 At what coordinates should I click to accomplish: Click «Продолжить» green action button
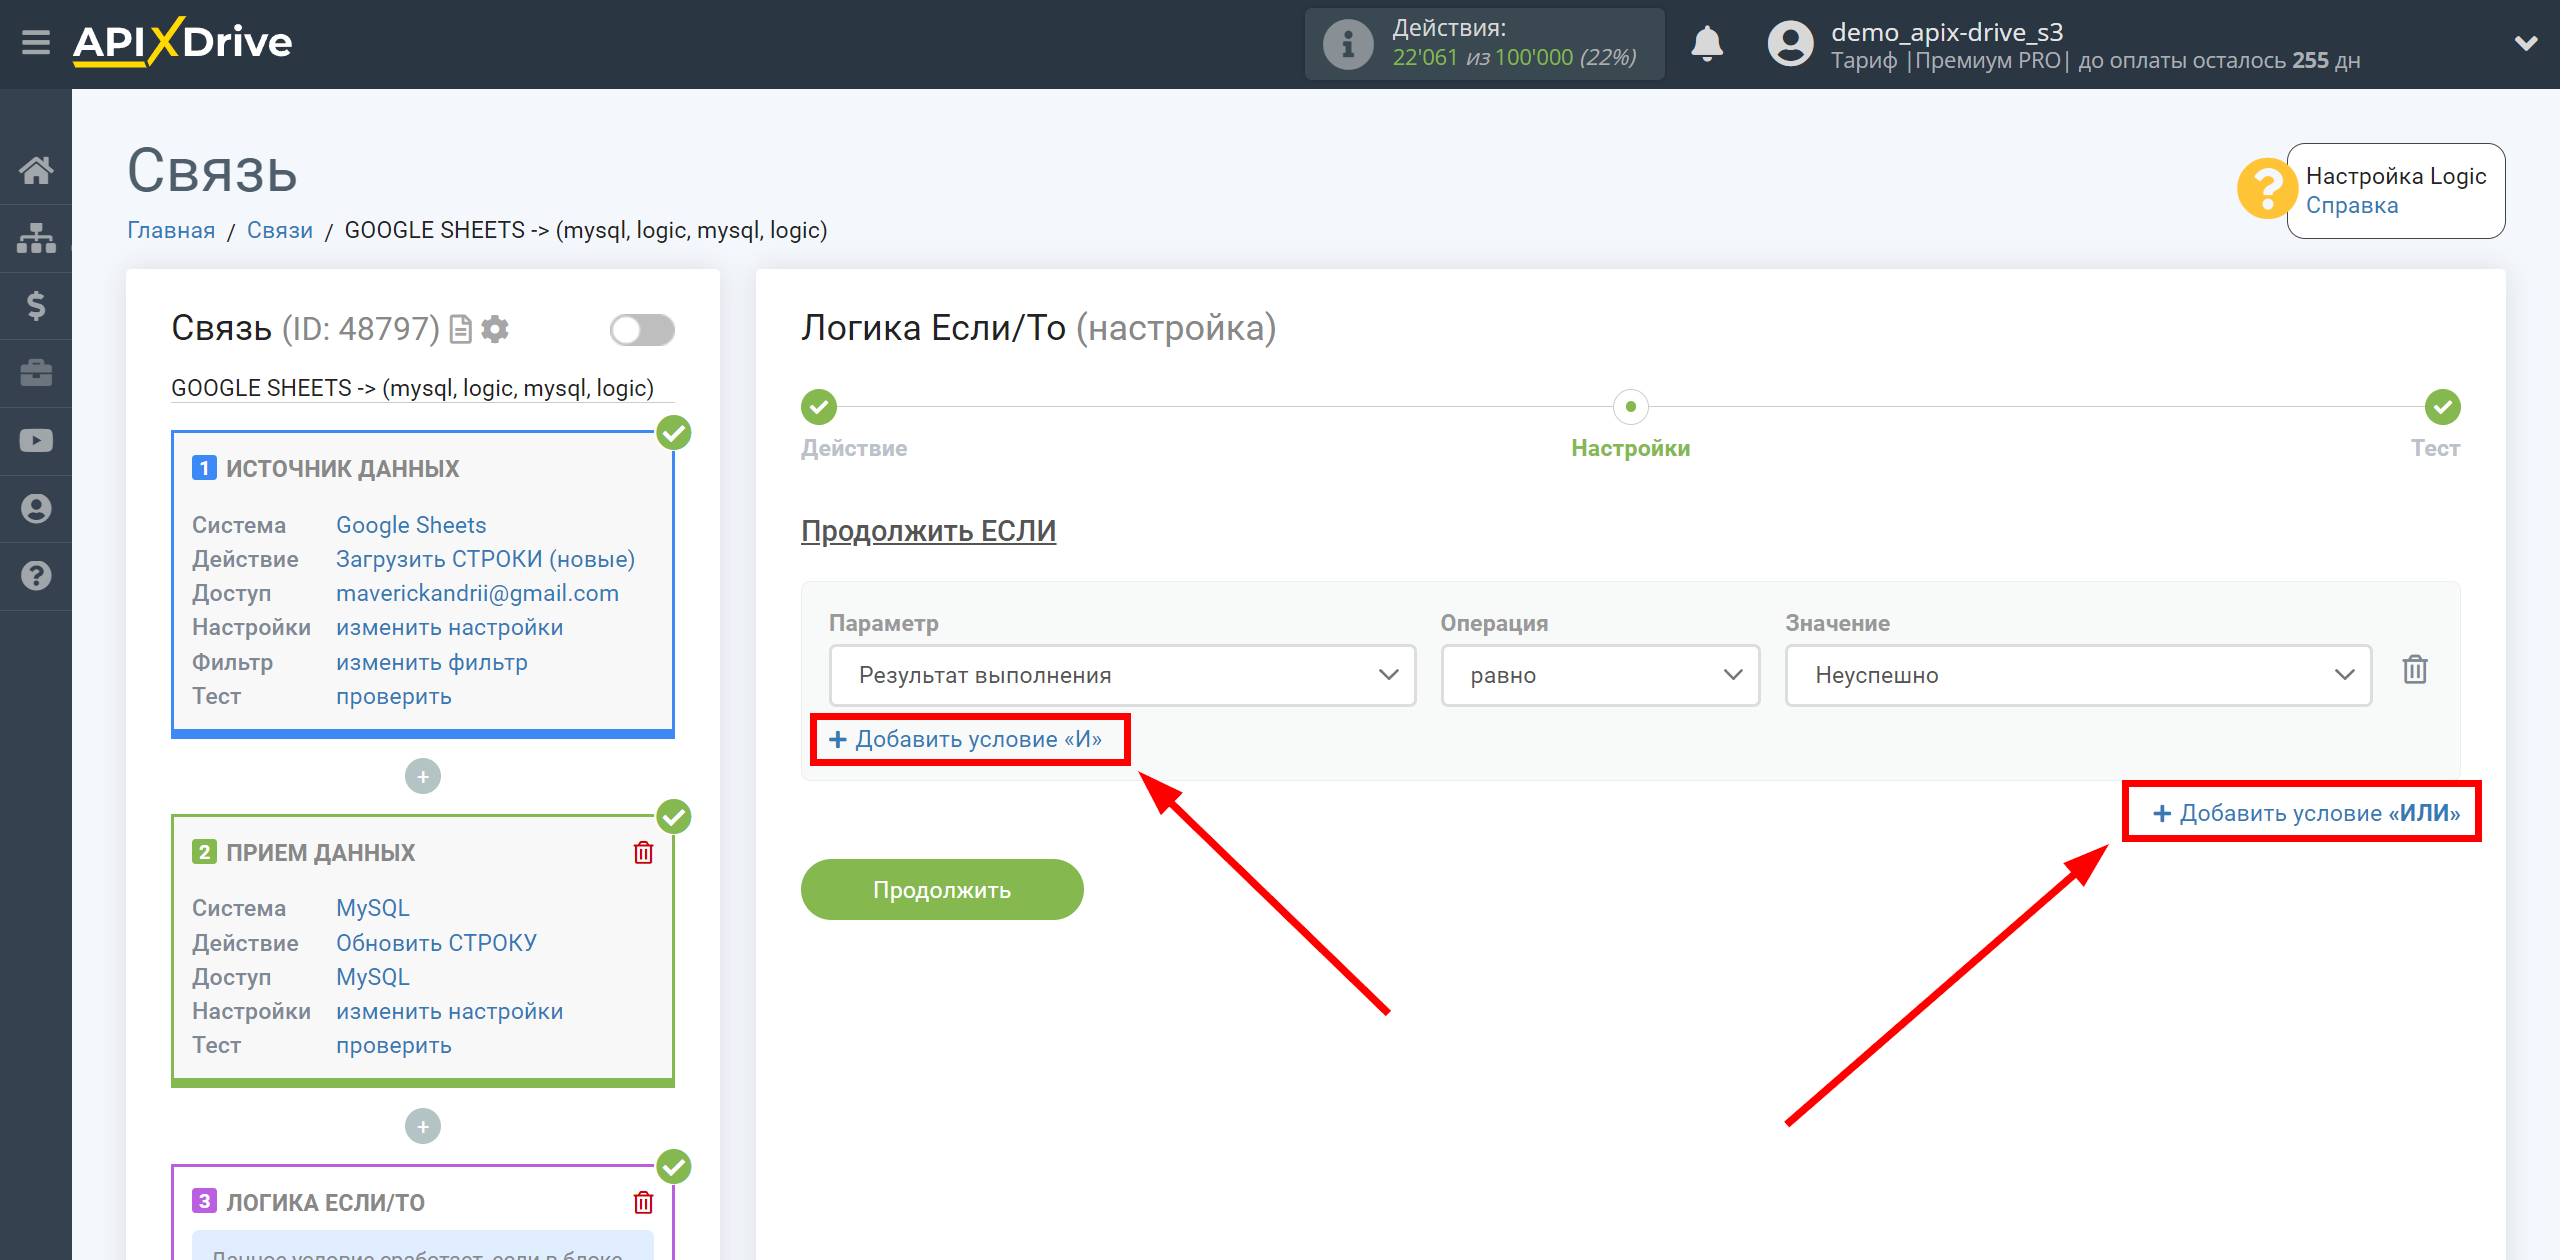coord(945,891)
